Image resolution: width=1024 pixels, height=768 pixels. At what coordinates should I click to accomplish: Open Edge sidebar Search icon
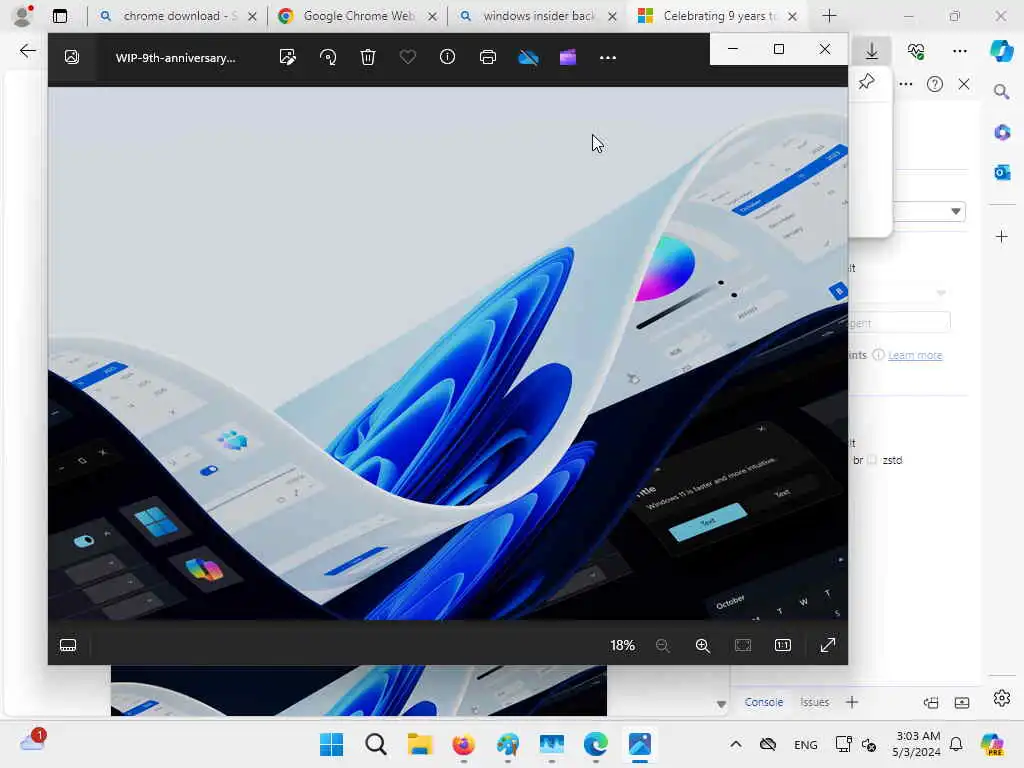click(1002, 91)
